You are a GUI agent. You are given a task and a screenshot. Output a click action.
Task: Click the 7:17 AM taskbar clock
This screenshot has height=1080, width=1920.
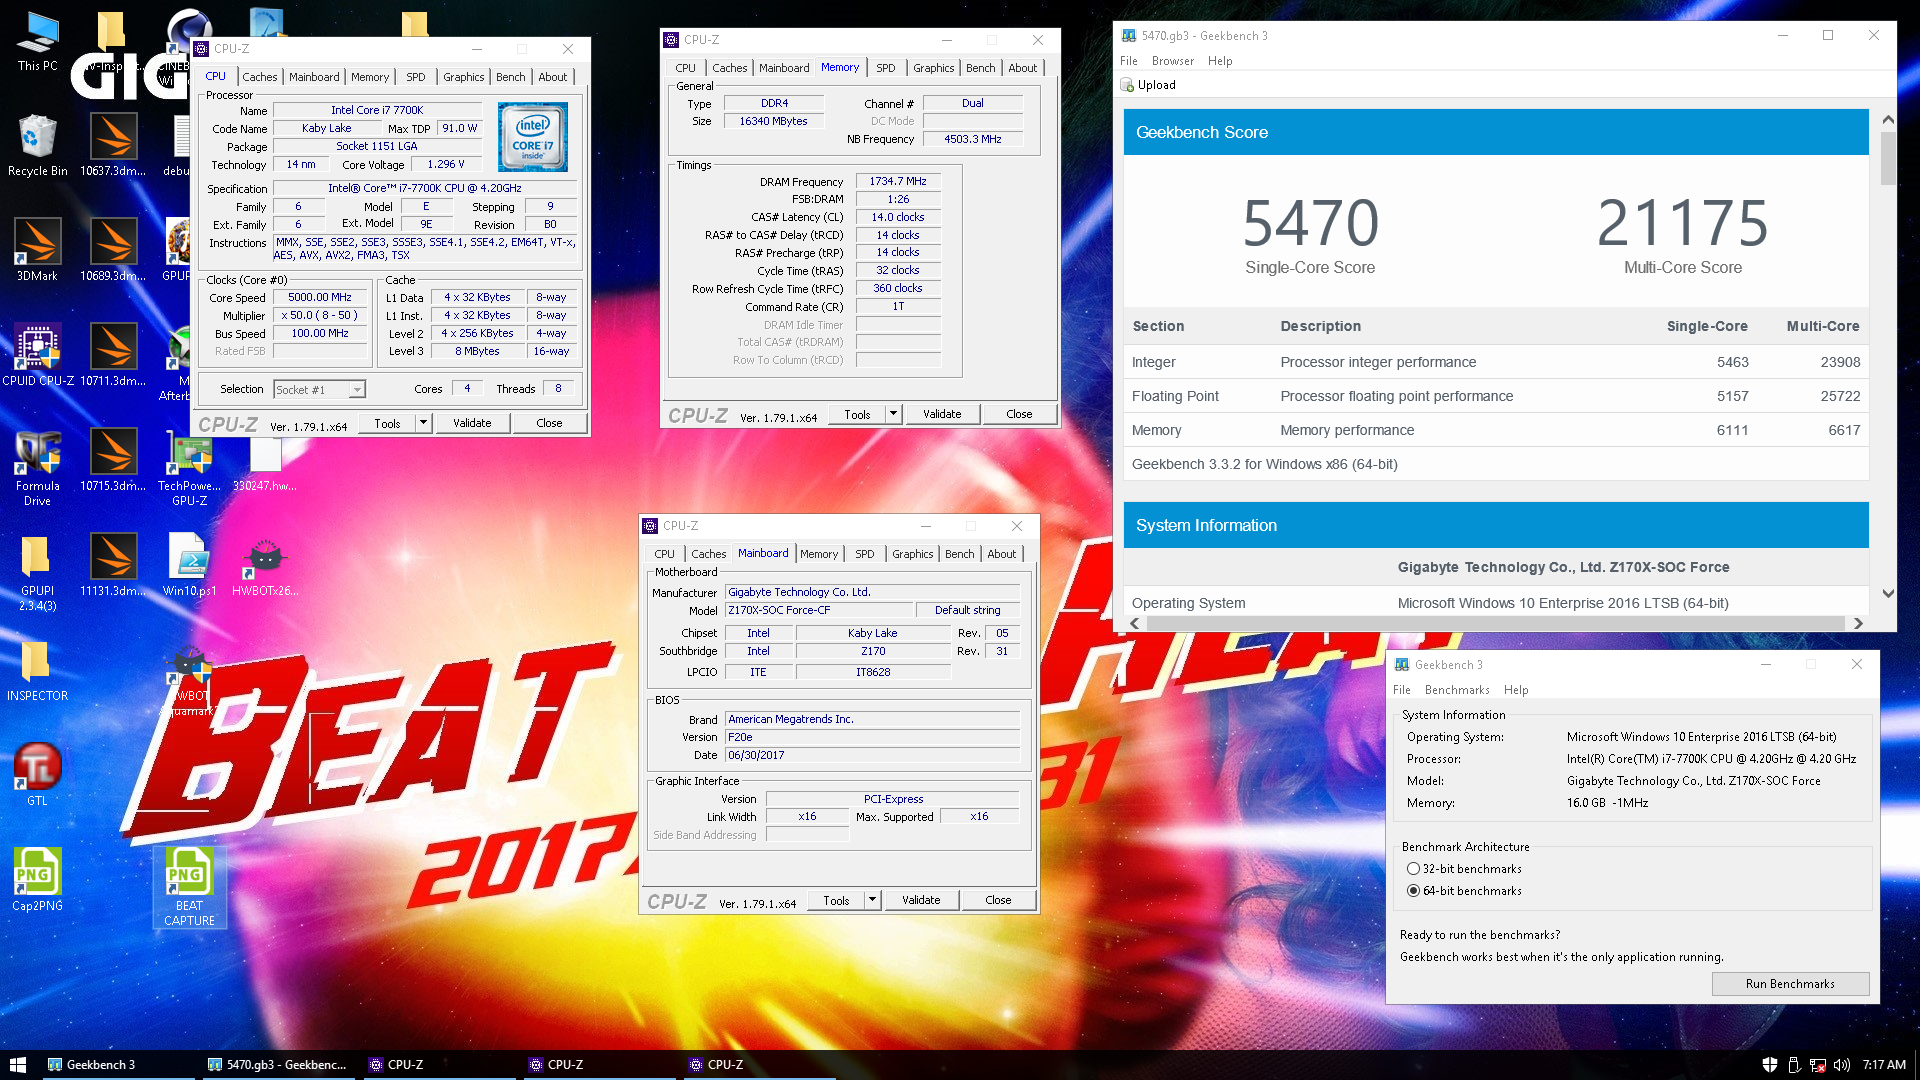1884,1065
